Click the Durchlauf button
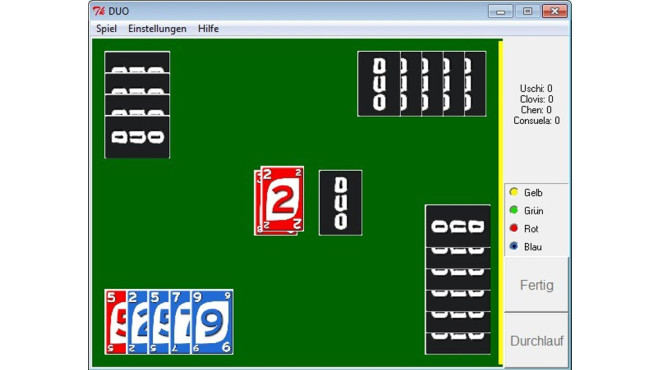Image resolution: width=658 pixels, height=370 pixels. tap(536, 341)
